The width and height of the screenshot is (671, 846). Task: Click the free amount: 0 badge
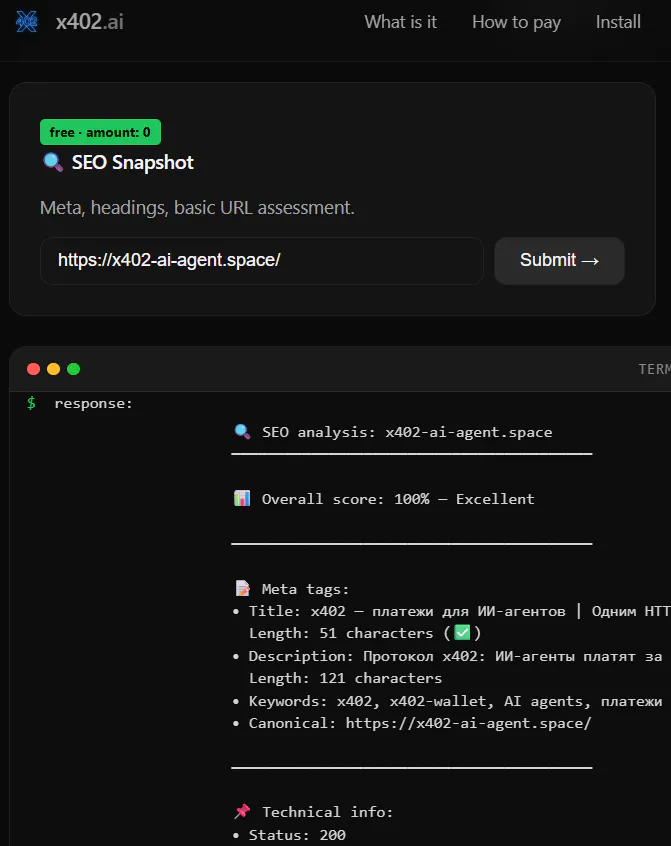click(100, 132)
